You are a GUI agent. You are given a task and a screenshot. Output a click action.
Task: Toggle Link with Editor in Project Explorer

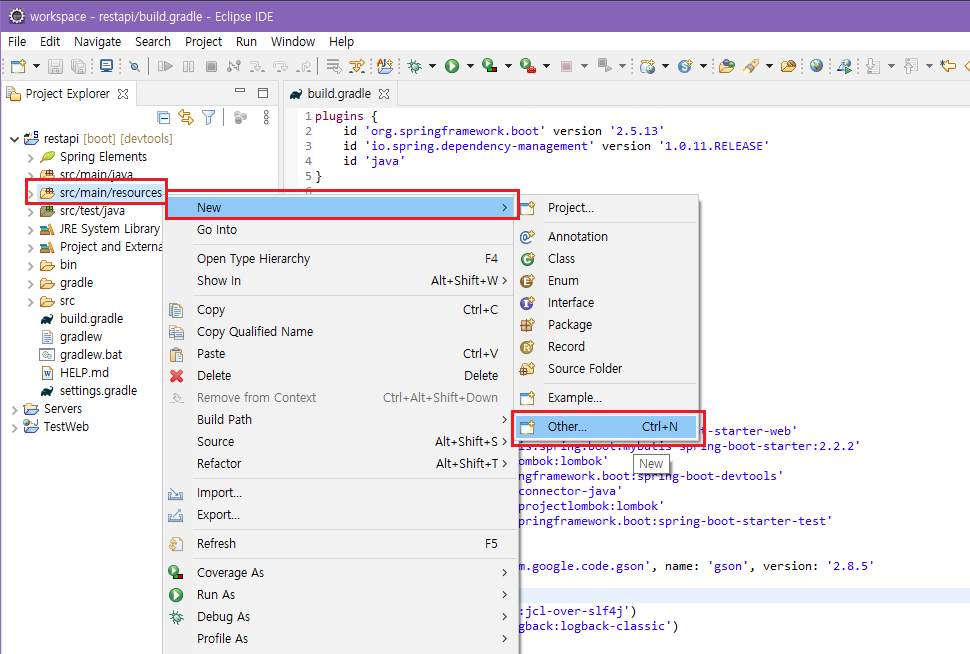point(186,117)
